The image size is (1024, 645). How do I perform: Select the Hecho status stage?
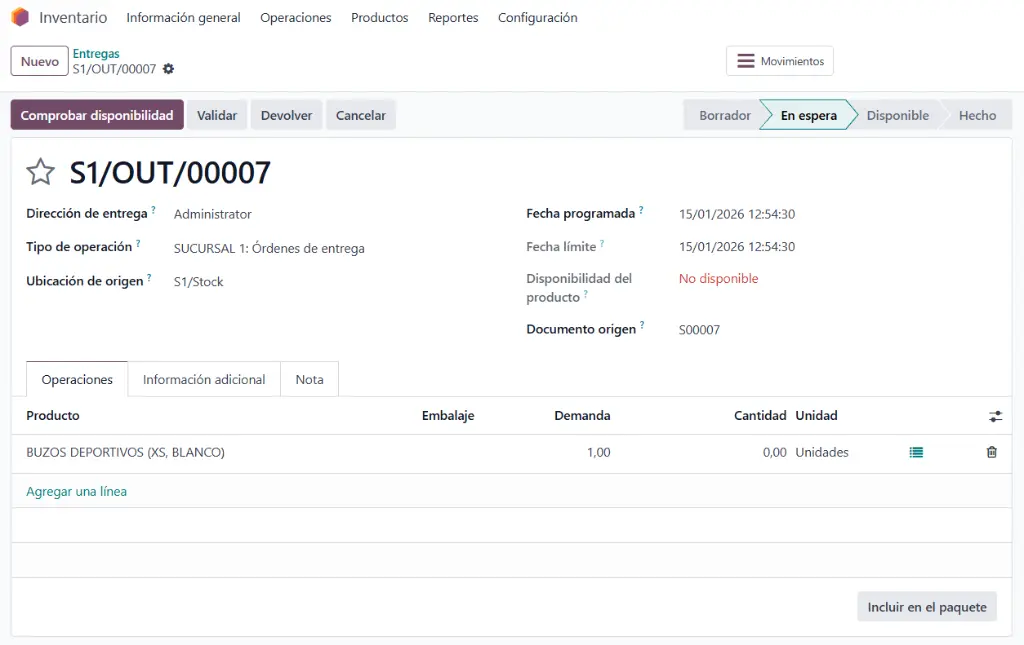click(x=977, y=115)
